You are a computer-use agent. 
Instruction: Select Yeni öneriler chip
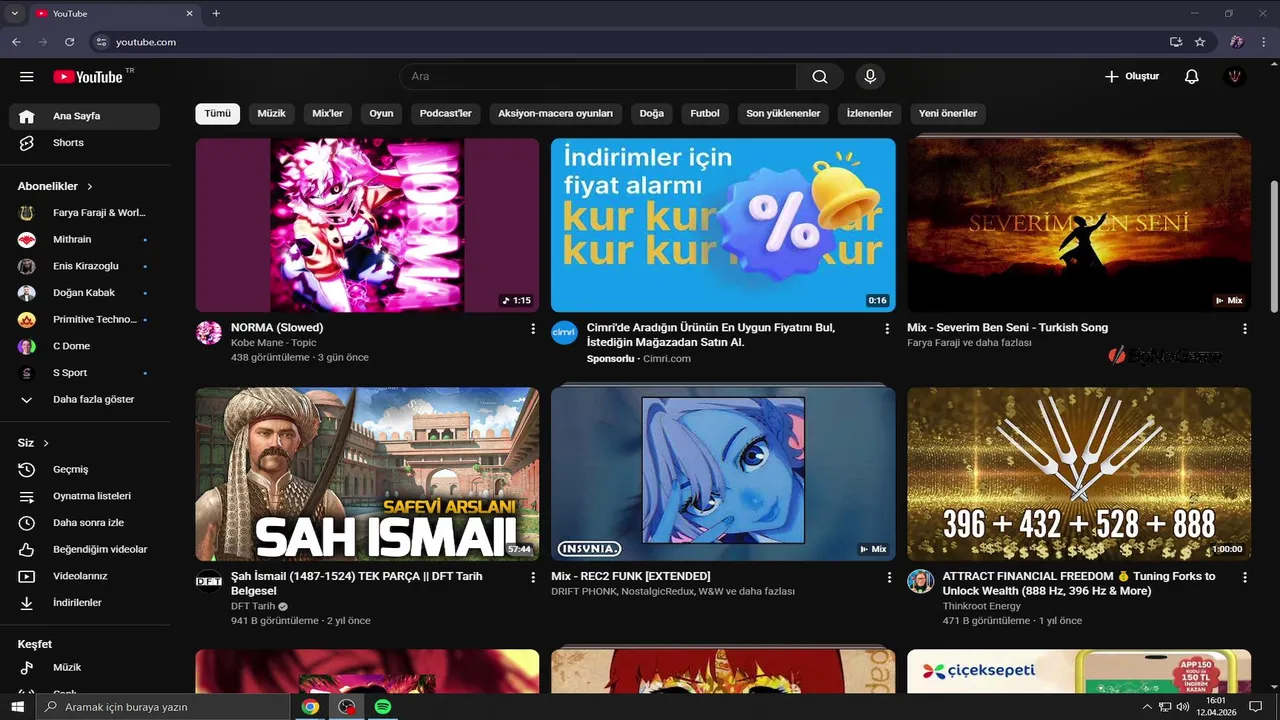coord(948,114)
